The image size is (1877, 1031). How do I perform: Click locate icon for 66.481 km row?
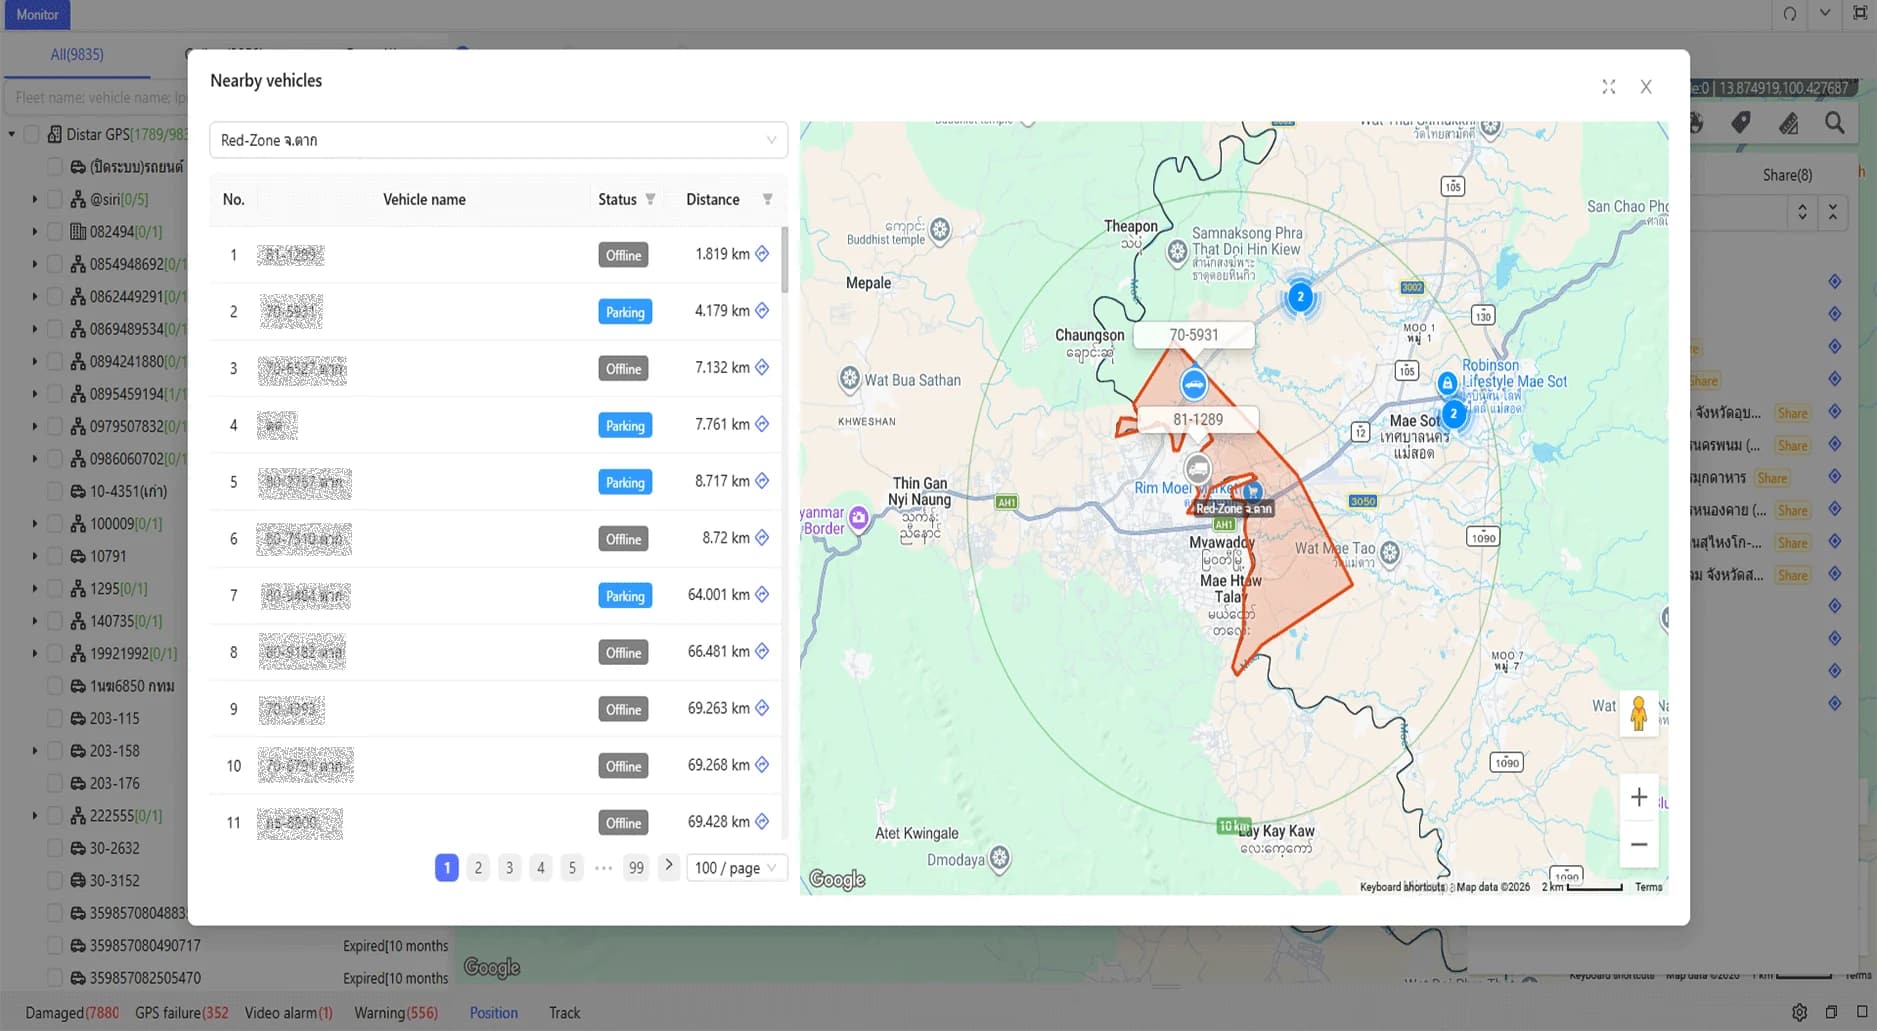click(x=762, y=651)
